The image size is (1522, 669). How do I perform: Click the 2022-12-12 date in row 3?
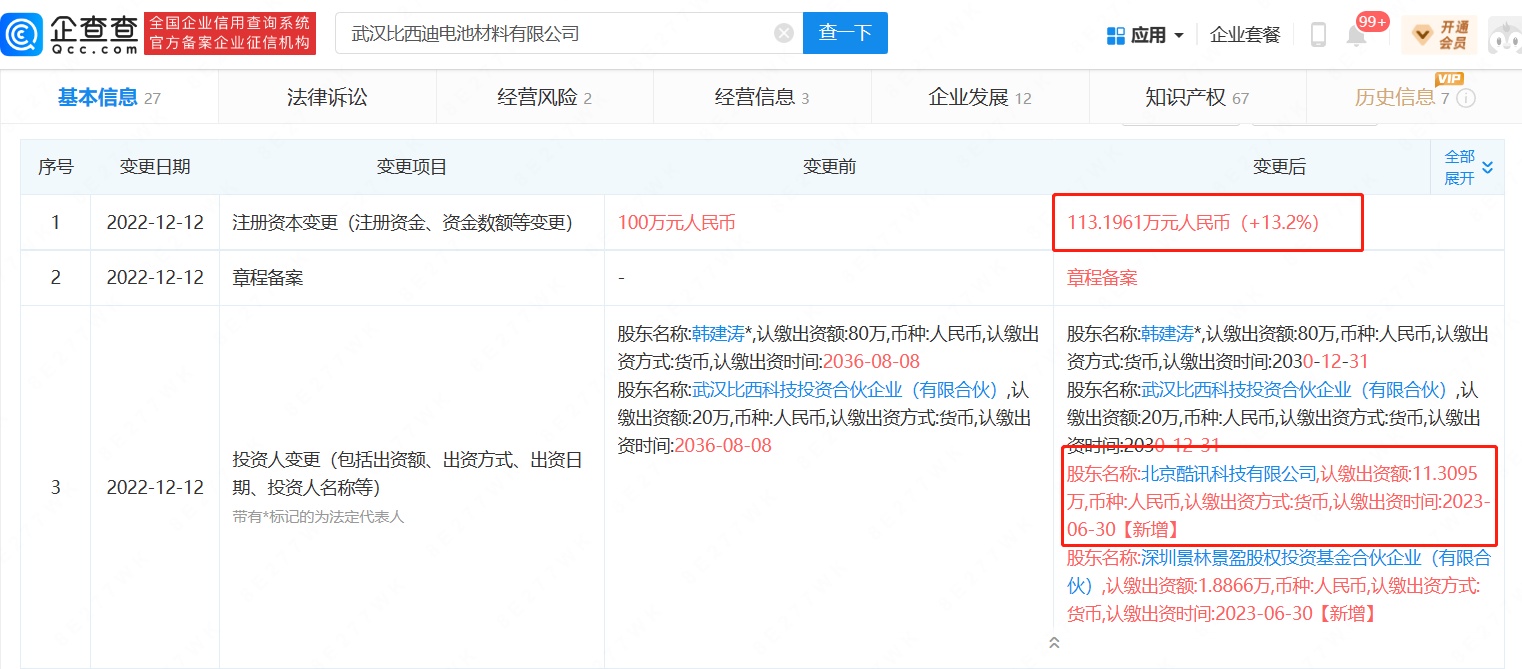pyautogui.click(x=155, y=487)
